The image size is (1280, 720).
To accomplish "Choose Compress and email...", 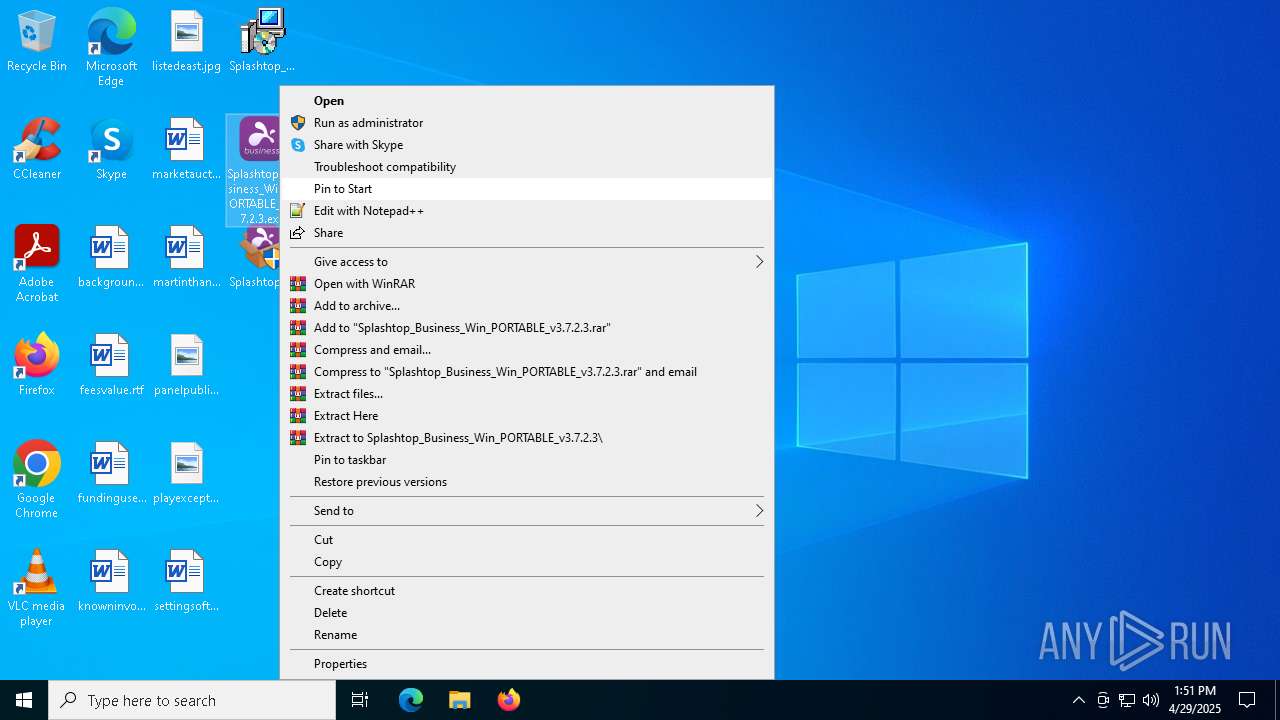I will [x=527, y=350].
